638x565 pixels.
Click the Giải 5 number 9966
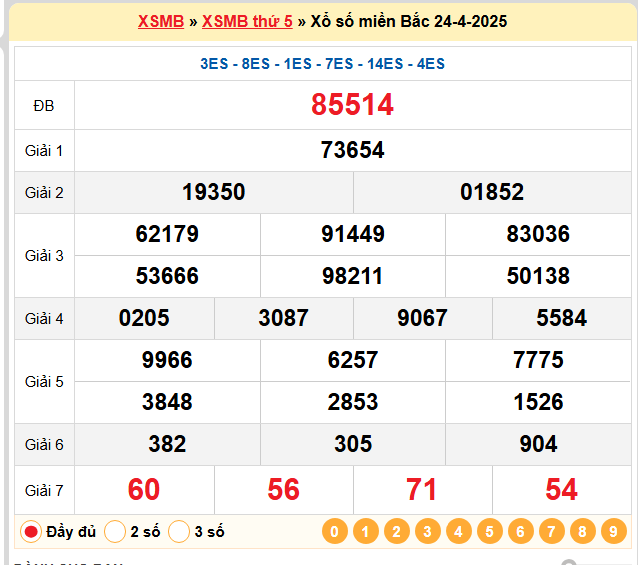click(167, 360)
